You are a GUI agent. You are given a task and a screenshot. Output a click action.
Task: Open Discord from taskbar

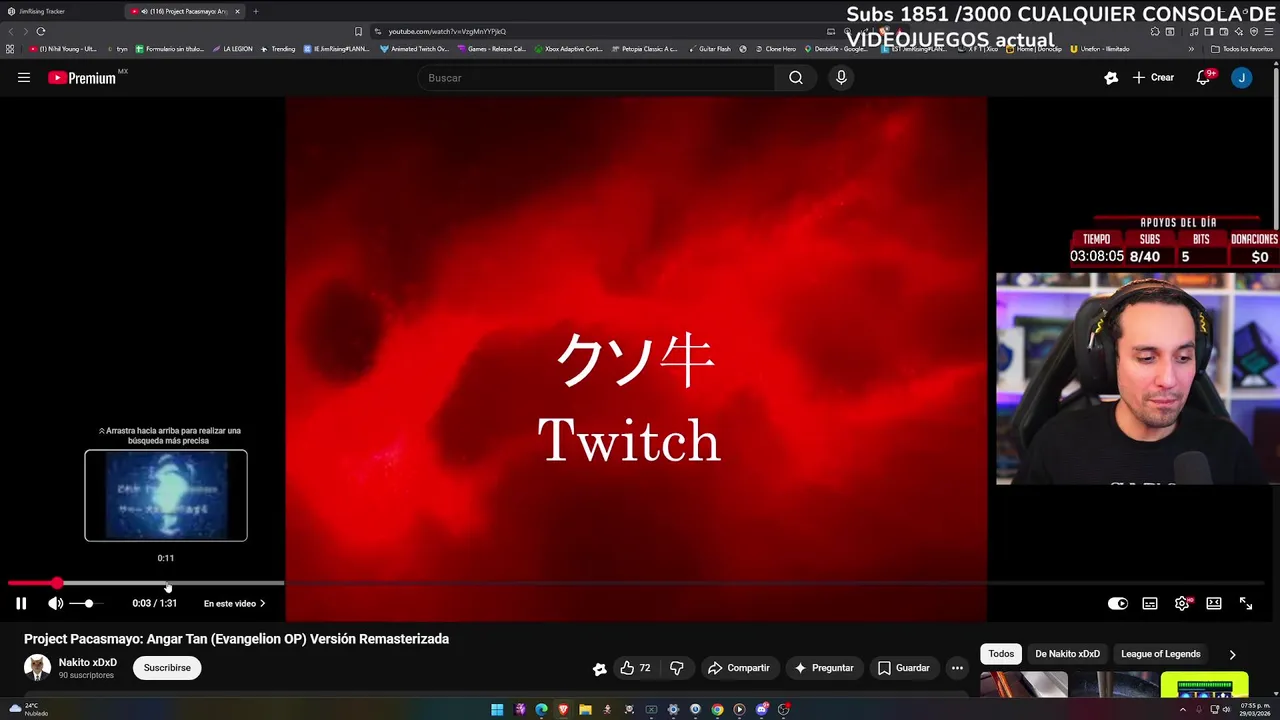tap(761, 710)
